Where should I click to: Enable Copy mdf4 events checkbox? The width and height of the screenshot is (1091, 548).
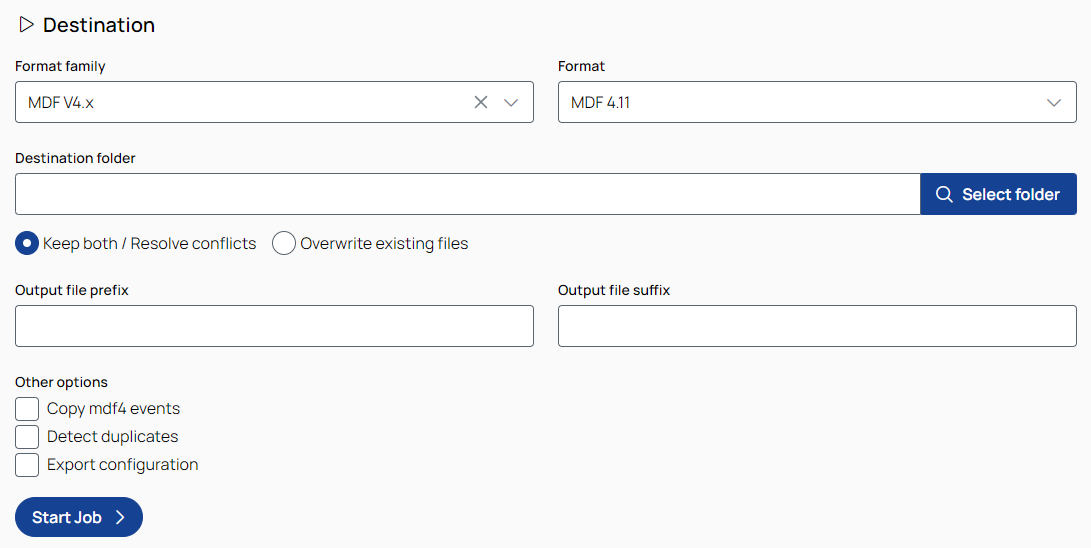(x=27, y=409)
